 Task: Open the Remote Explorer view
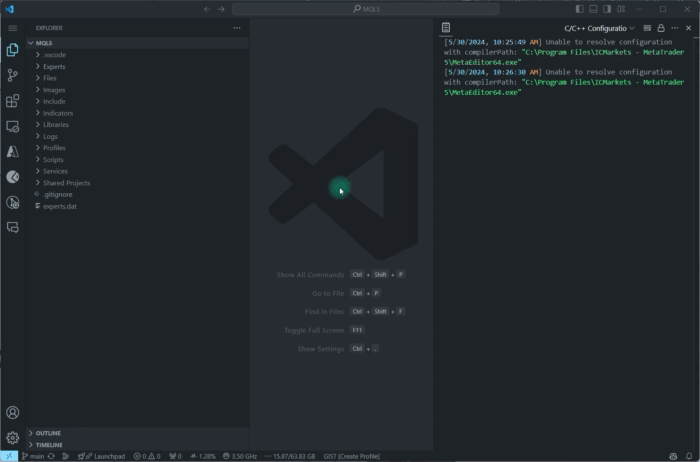[12, 126]
